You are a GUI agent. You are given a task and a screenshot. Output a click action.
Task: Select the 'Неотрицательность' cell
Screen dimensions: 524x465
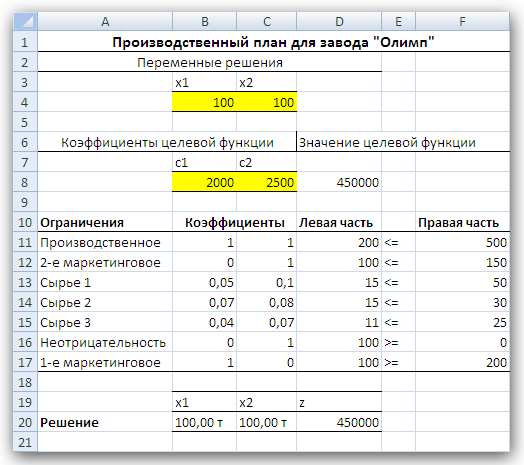pyautogui.click(x=105, y=342)
